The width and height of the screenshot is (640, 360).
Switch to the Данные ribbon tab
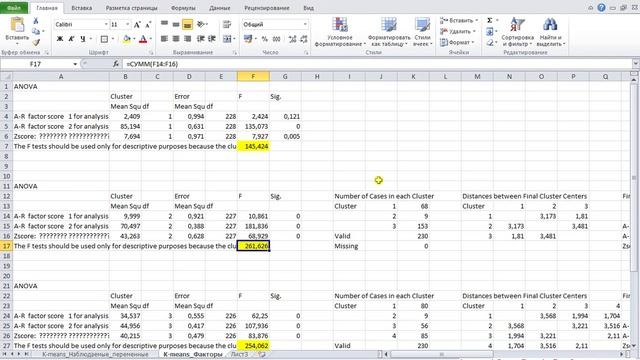pyautogui.click(x=220, y=8)
